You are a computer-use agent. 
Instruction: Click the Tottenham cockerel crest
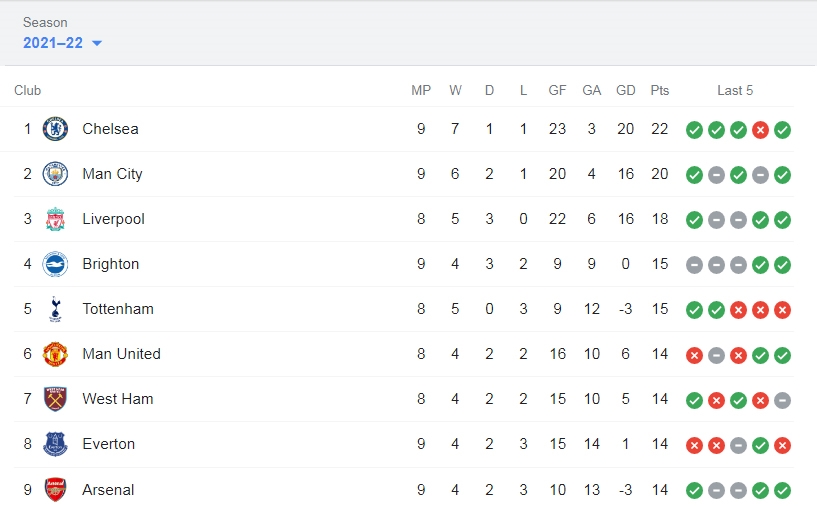tap(55, 309)
